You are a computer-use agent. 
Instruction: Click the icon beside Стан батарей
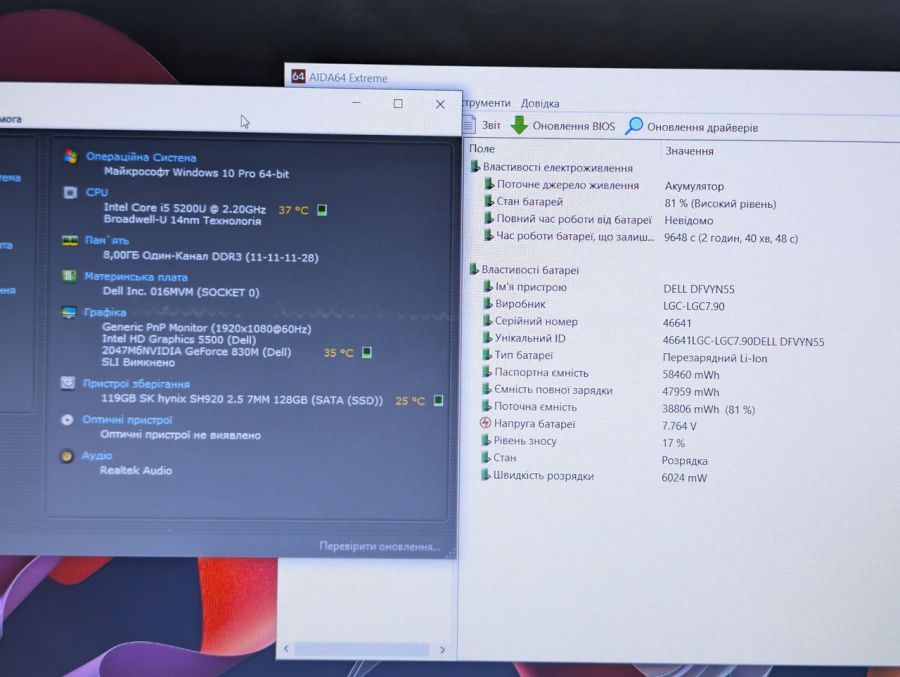click(488, 201)
